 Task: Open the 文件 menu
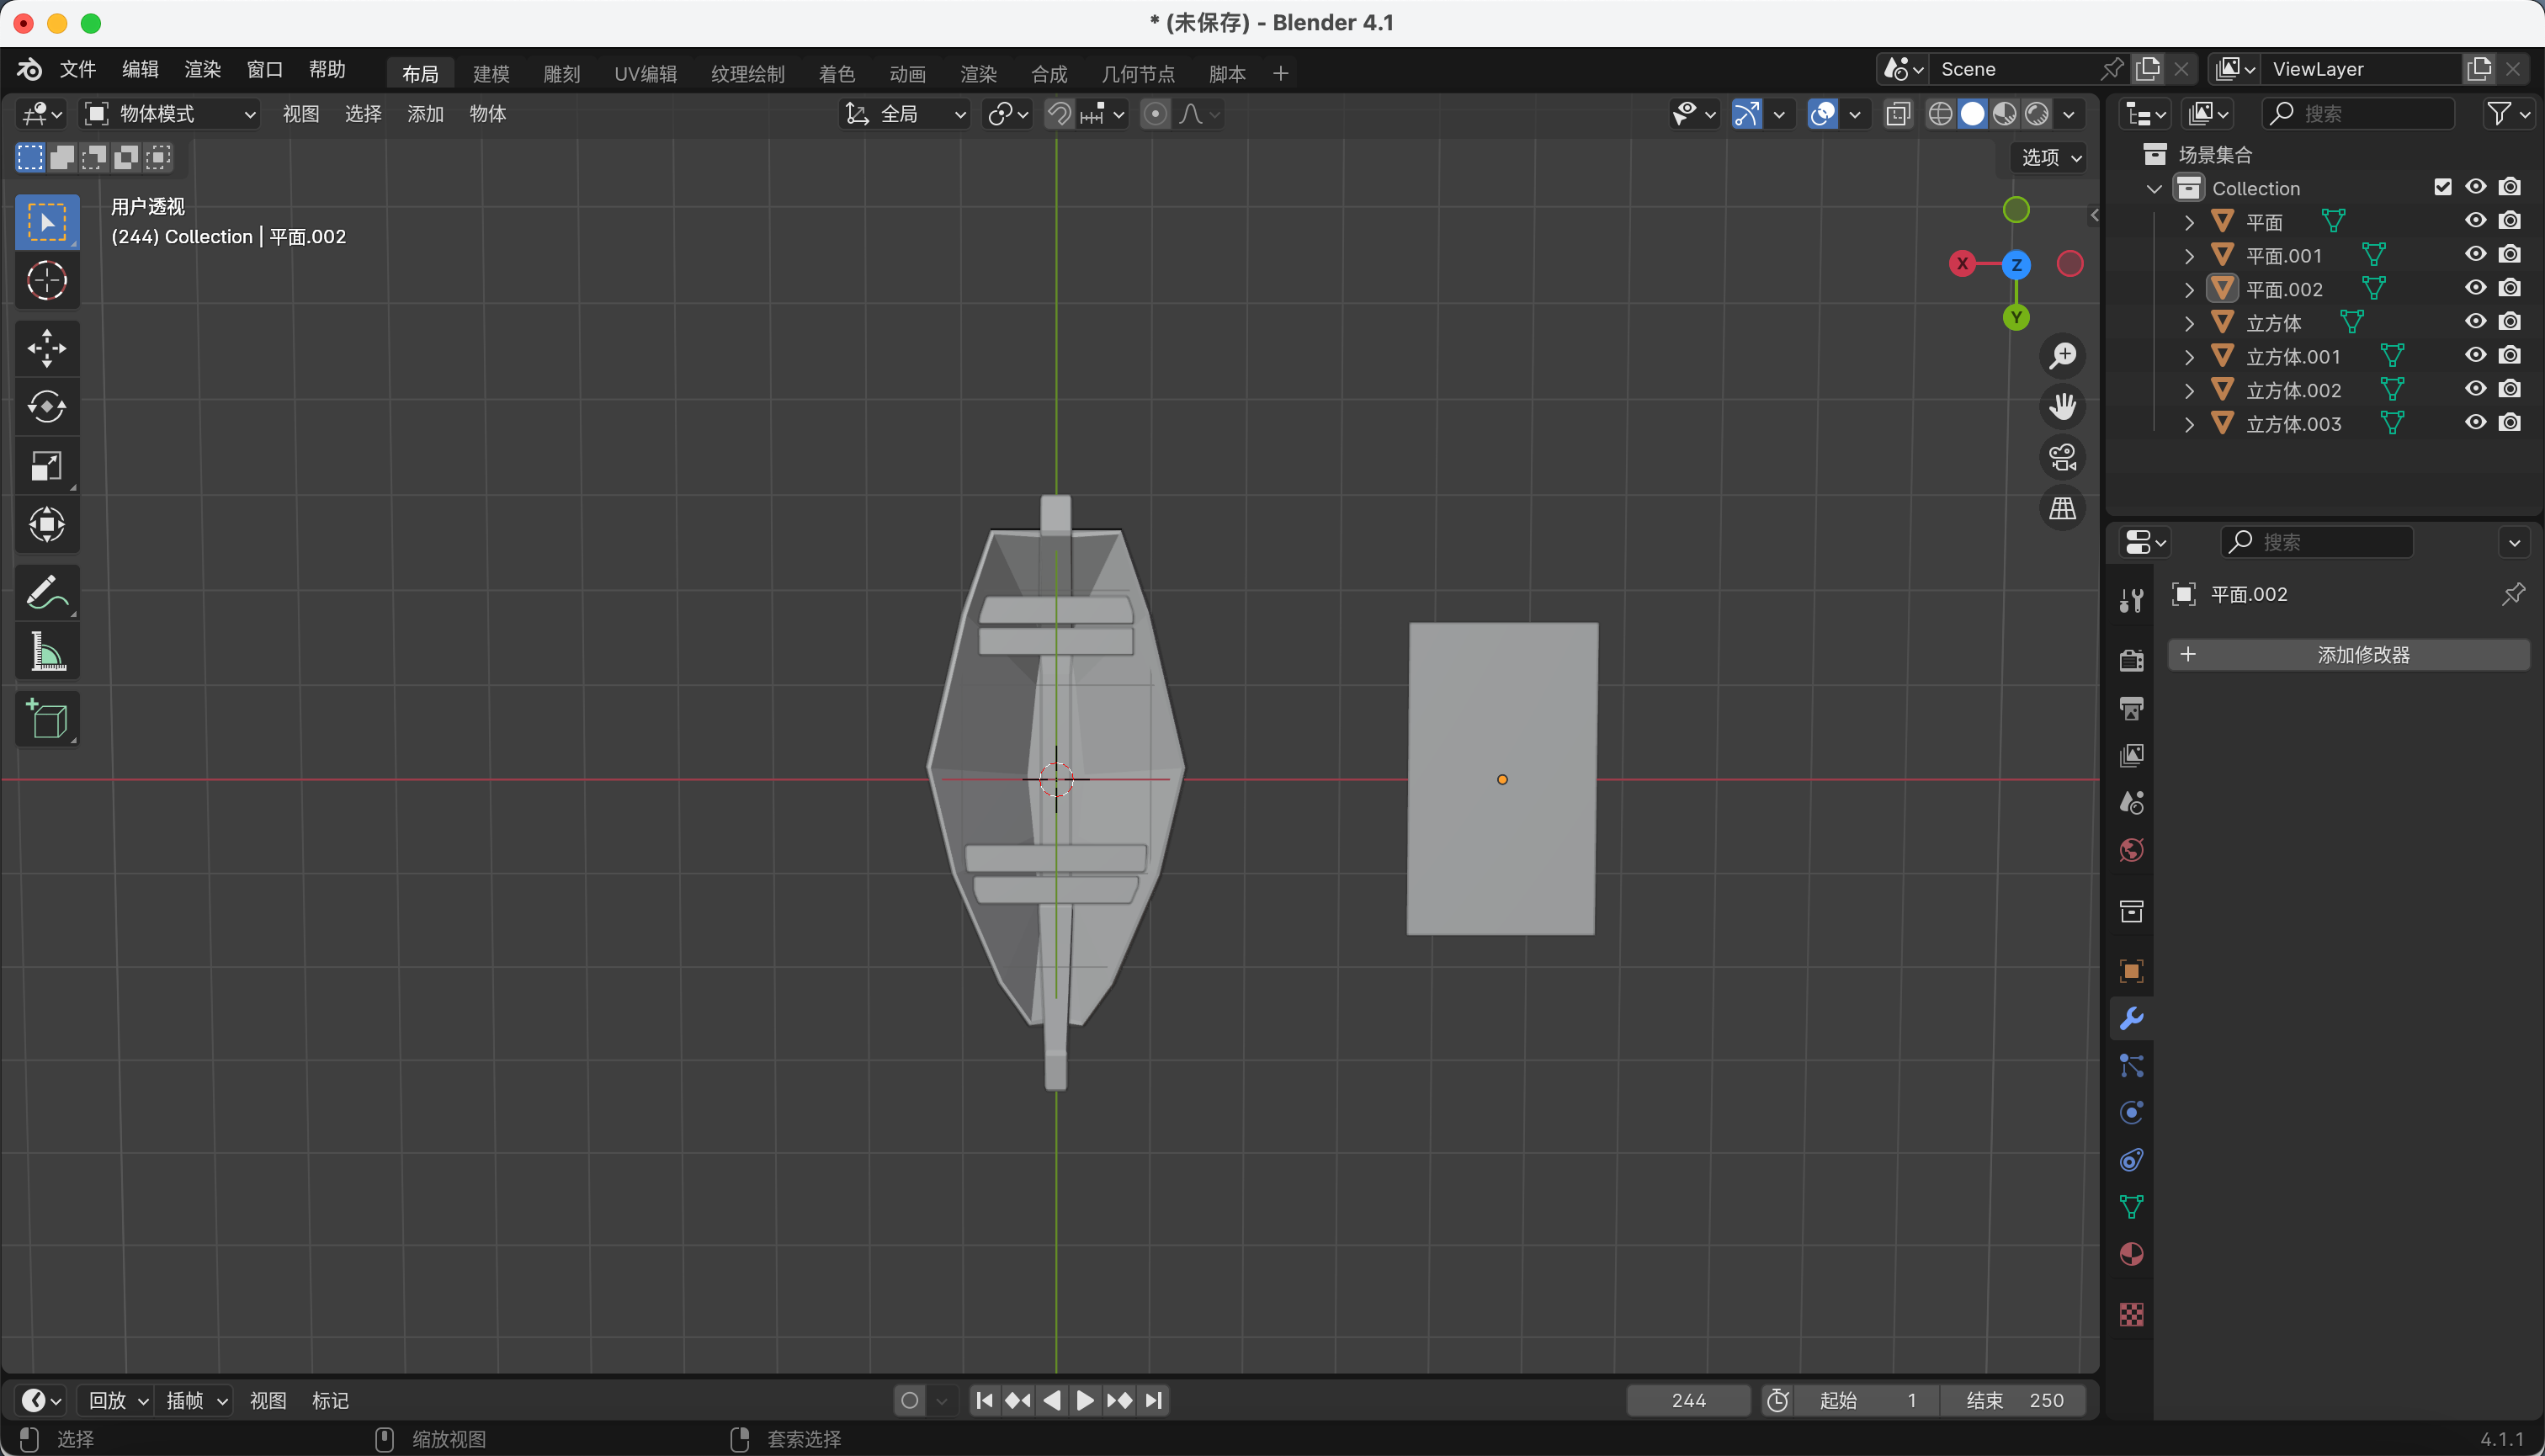[77, 69]
